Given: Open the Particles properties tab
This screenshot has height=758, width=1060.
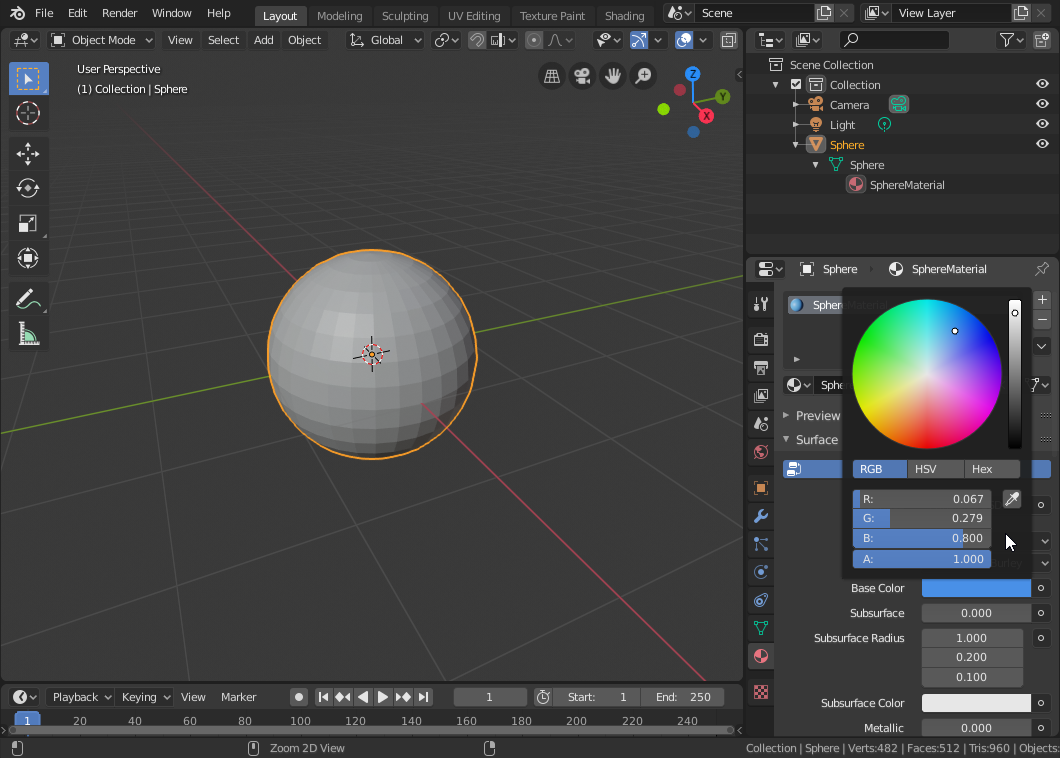Looking at the screenshot, I should pos(761,544).
